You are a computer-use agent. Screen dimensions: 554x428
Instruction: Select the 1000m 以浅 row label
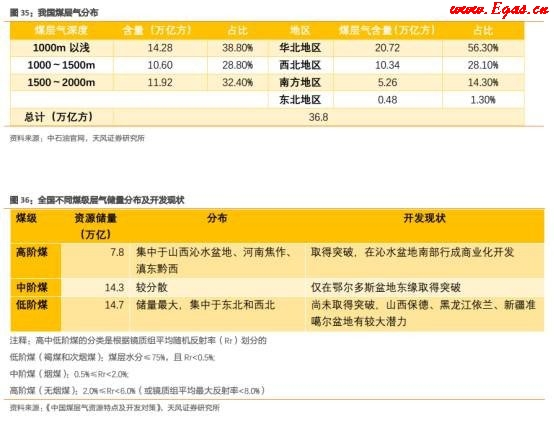tap(61, 48)
